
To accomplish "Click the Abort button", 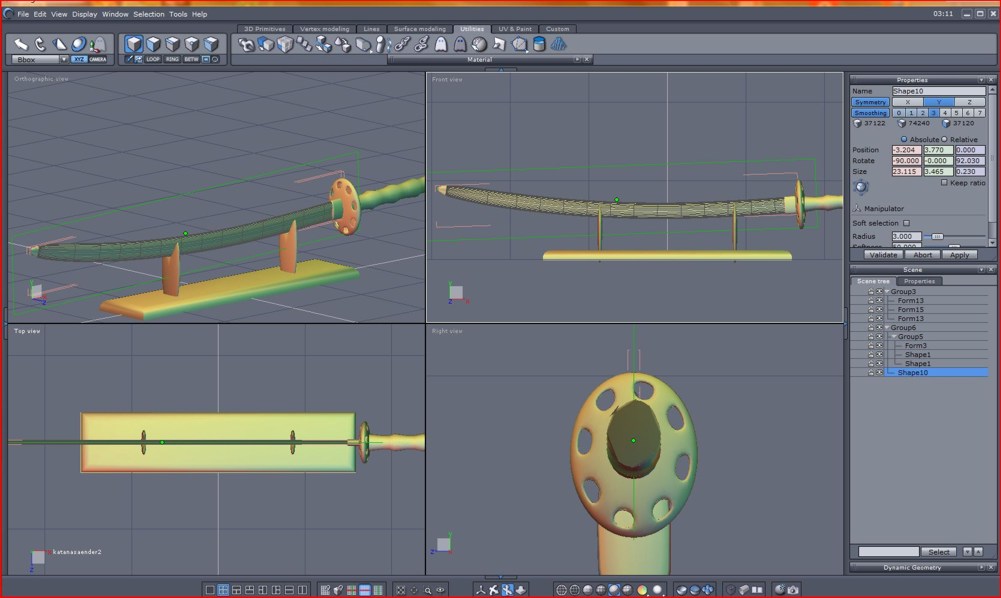I will (x=922, y=255).
